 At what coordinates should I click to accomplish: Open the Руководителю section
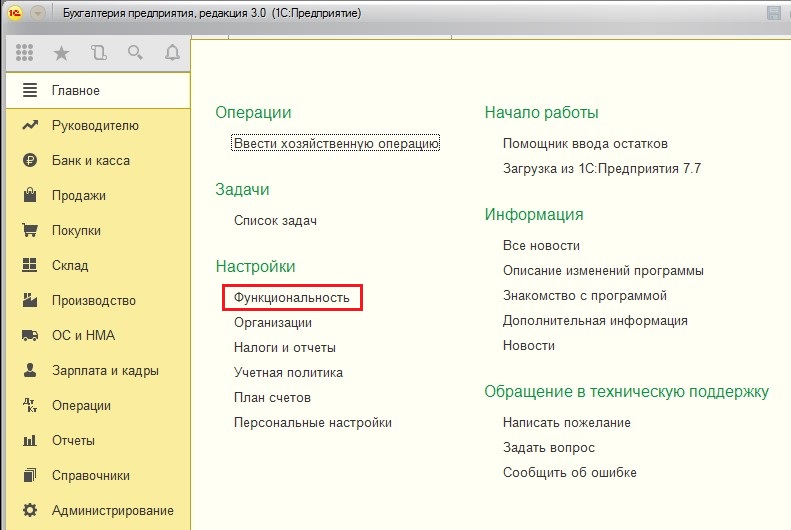(98, 125)
